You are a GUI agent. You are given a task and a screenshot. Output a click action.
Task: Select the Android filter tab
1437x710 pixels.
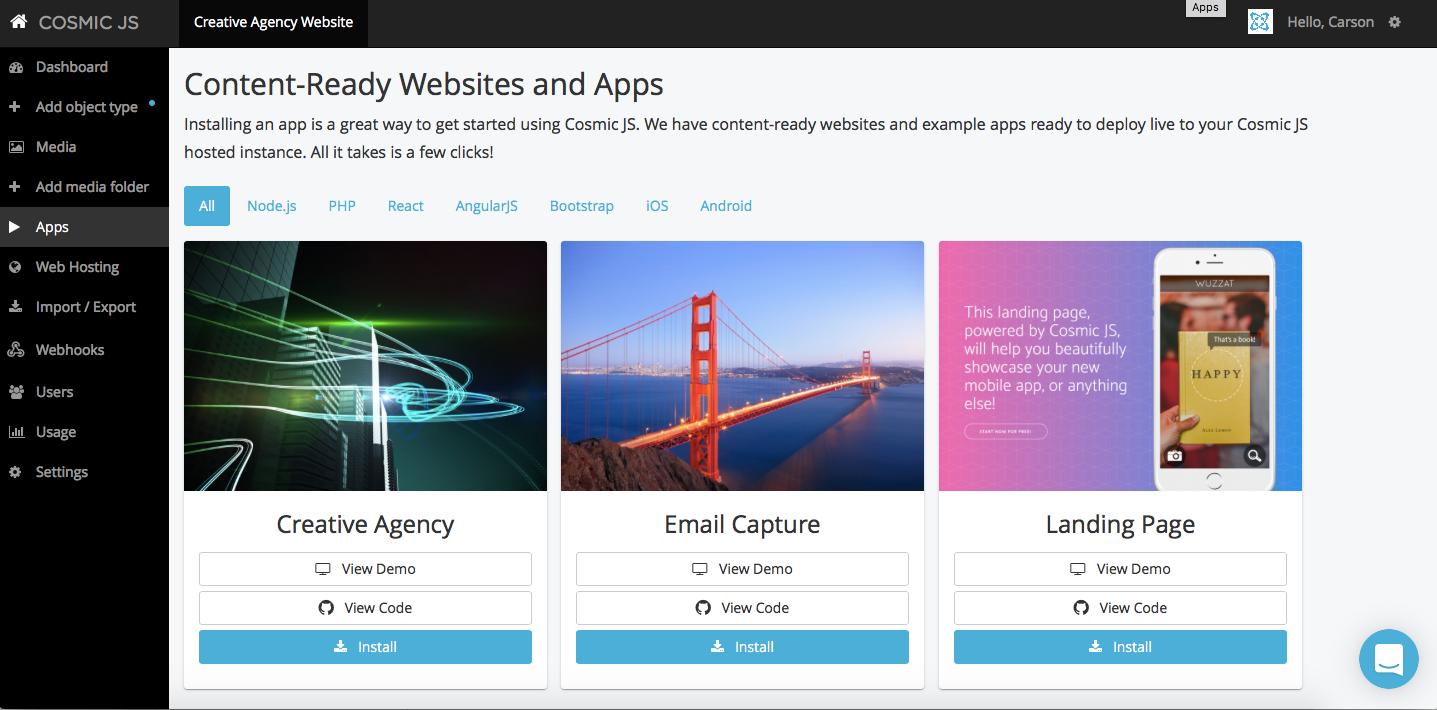[x=725, y=205]
